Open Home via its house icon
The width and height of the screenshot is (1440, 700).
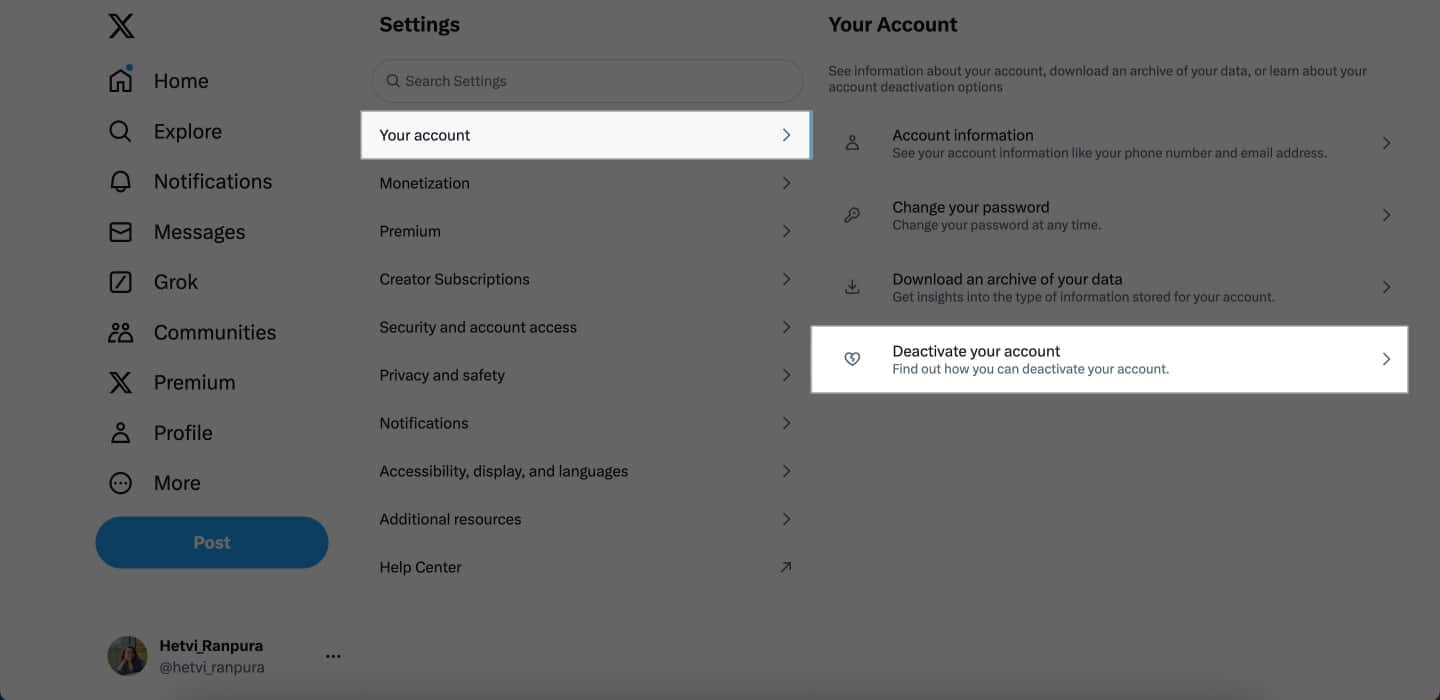pos(120,80)
